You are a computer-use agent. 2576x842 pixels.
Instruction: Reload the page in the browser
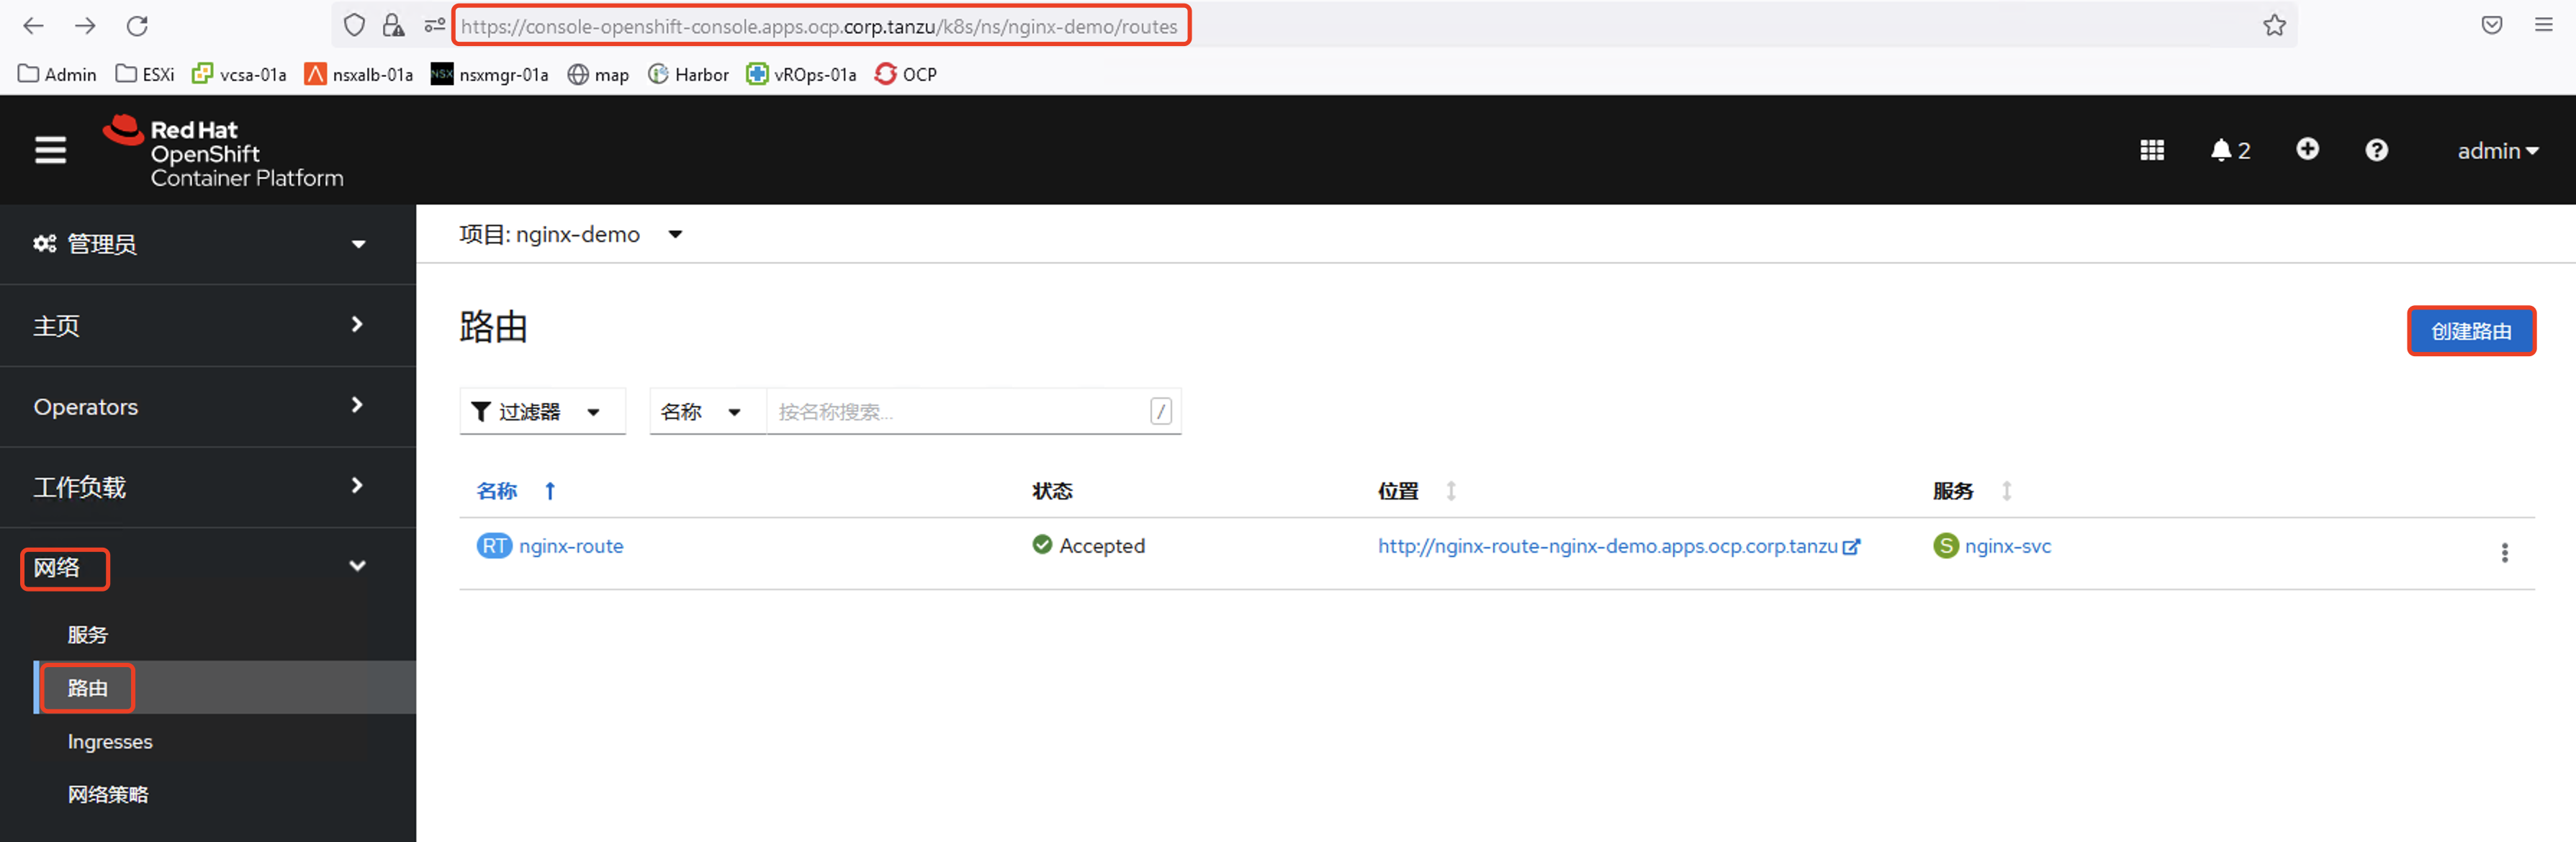tap(137, 25)
